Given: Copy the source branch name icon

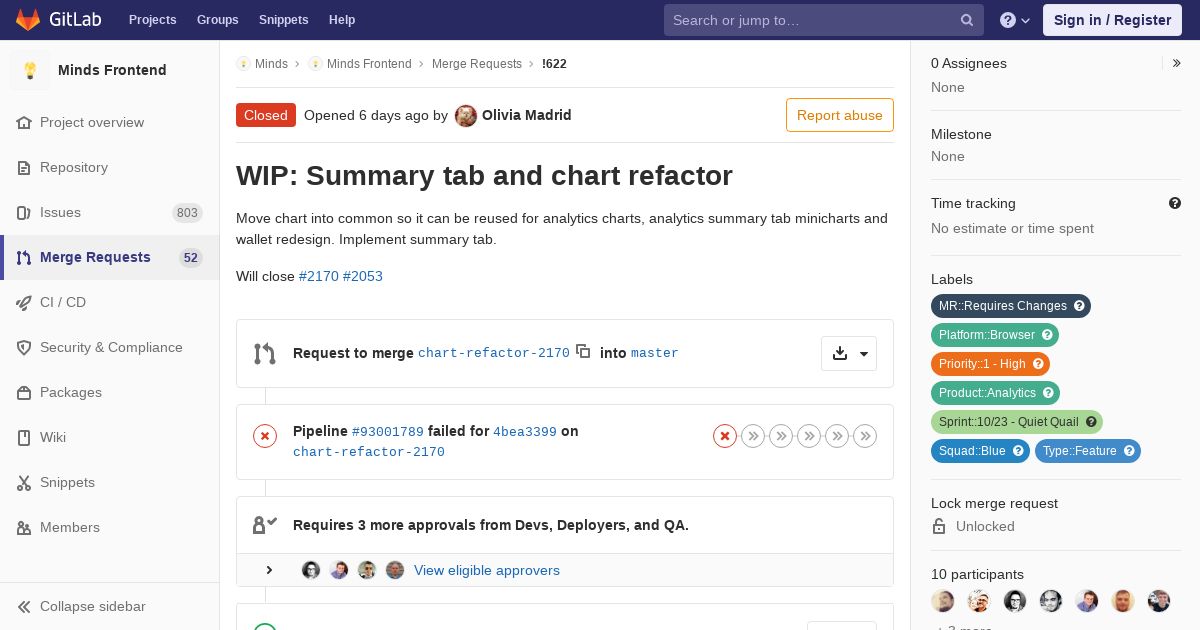Looking at the screenshot, I should (583, 351).
